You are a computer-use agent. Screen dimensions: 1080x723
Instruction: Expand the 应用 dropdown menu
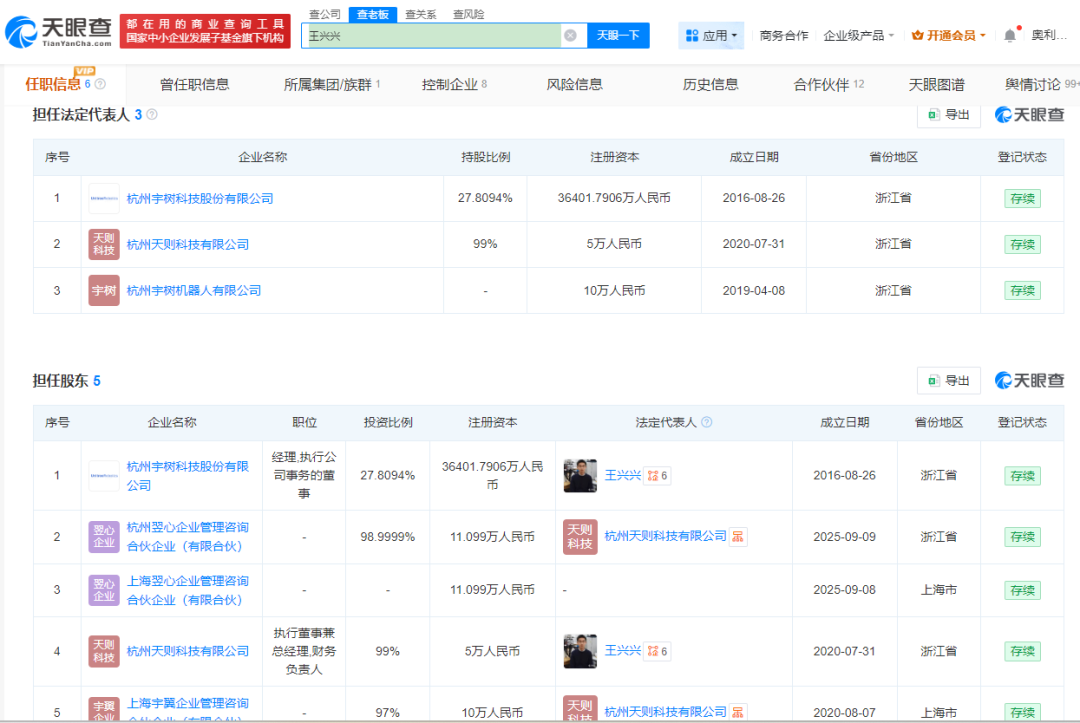click(712, 35)
